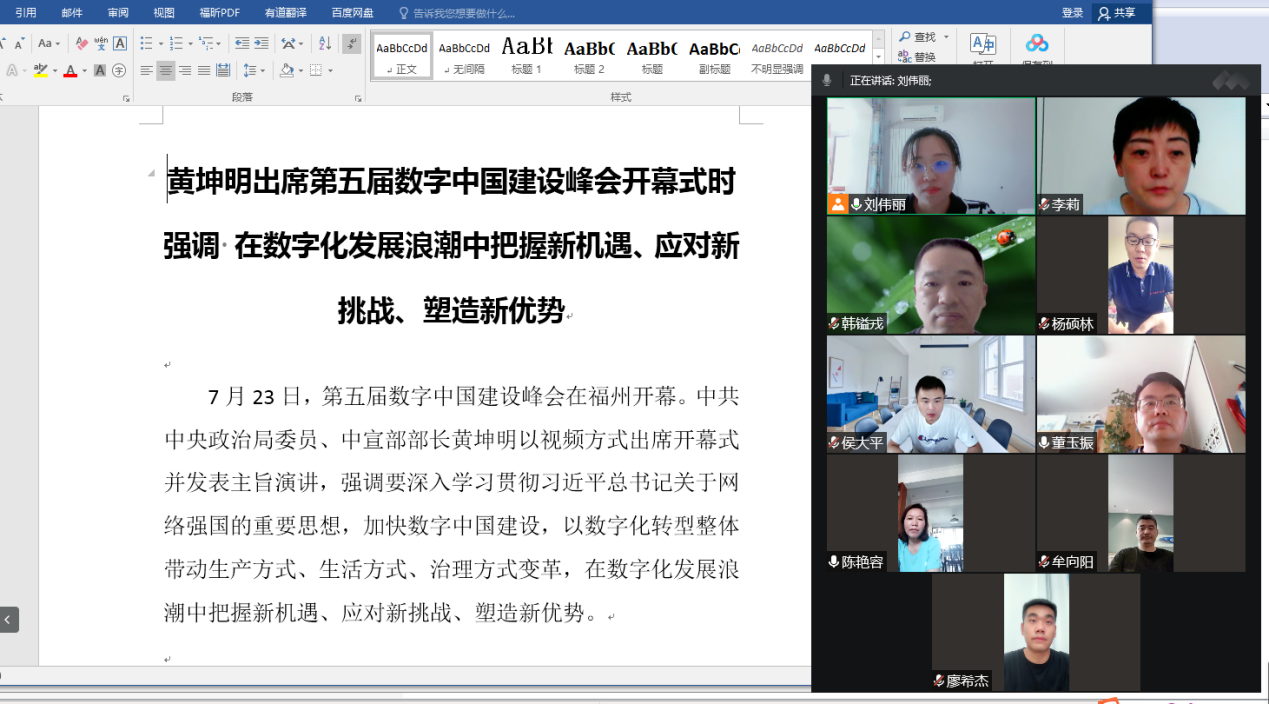Increase paragraph indent
Viewport: 1269px width, 704px height.
pos(262,44)
